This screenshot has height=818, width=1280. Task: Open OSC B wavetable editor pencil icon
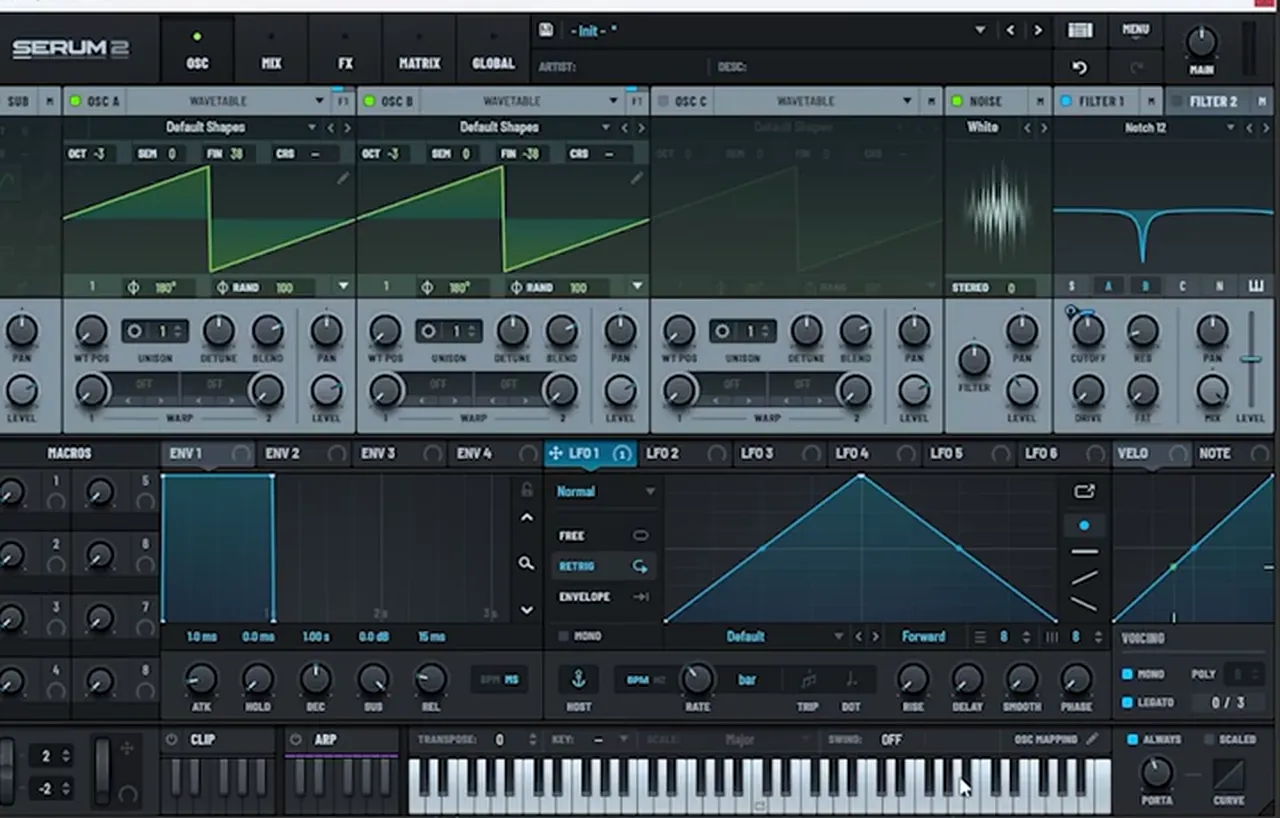(x=637, y=178)
